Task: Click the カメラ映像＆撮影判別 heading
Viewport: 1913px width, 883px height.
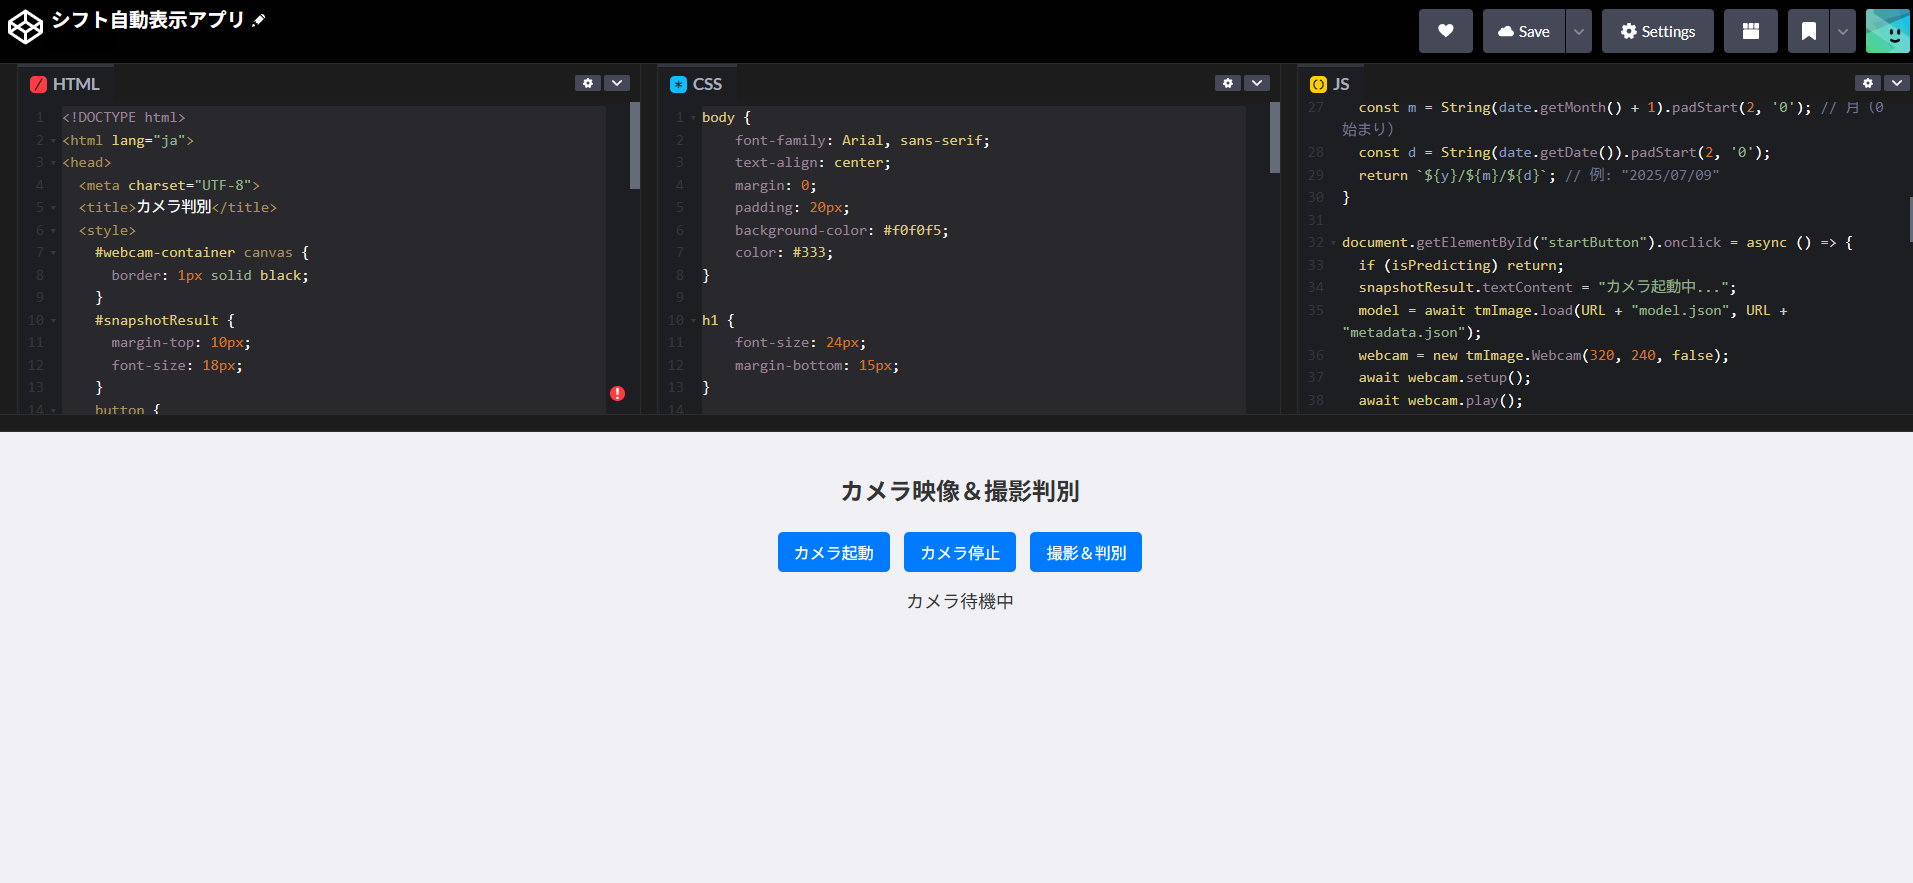Action: [x=959, y=491]
